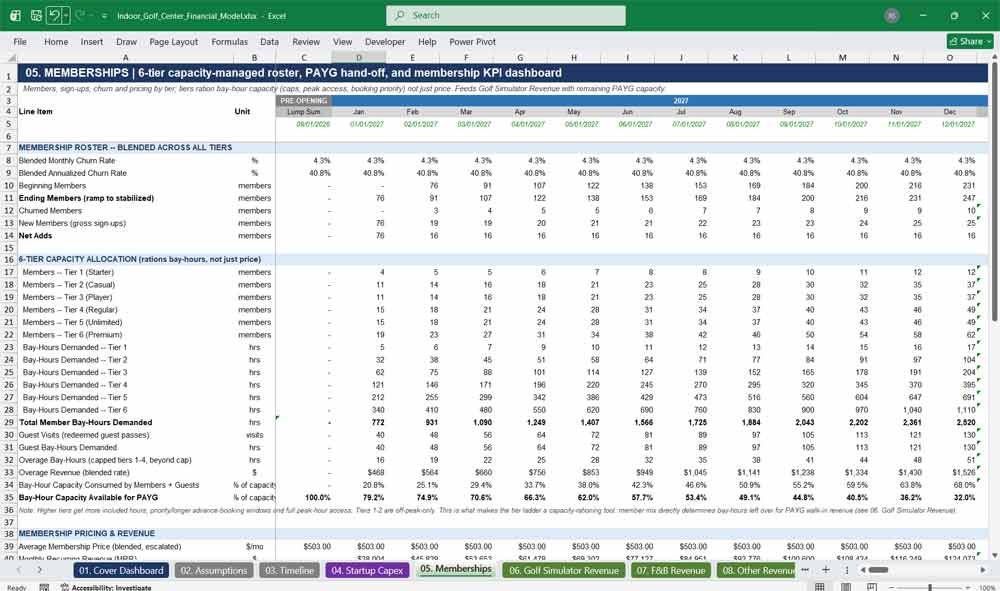Select the '100.0%' cell in row 35
The image size is (1000, 591).
point(304,497)
